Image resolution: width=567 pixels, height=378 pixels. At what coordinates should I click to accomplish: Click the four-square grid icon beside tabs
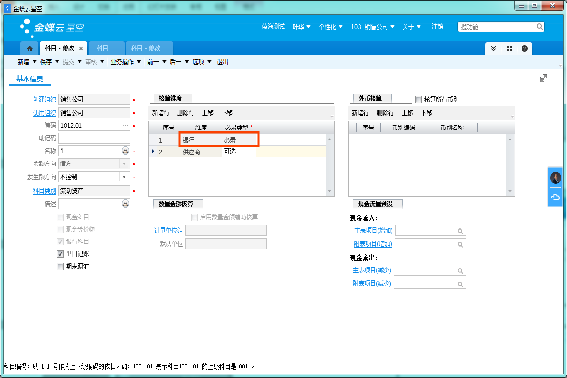pyautogui.click(x=509, y=48)
